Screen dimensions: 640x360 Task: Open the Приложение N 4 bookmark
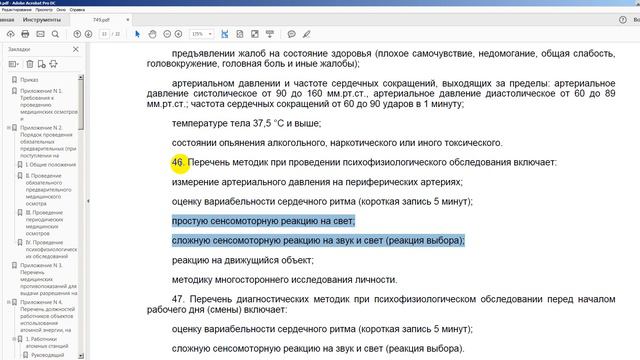pyautogui.click(x=47, y=316)
